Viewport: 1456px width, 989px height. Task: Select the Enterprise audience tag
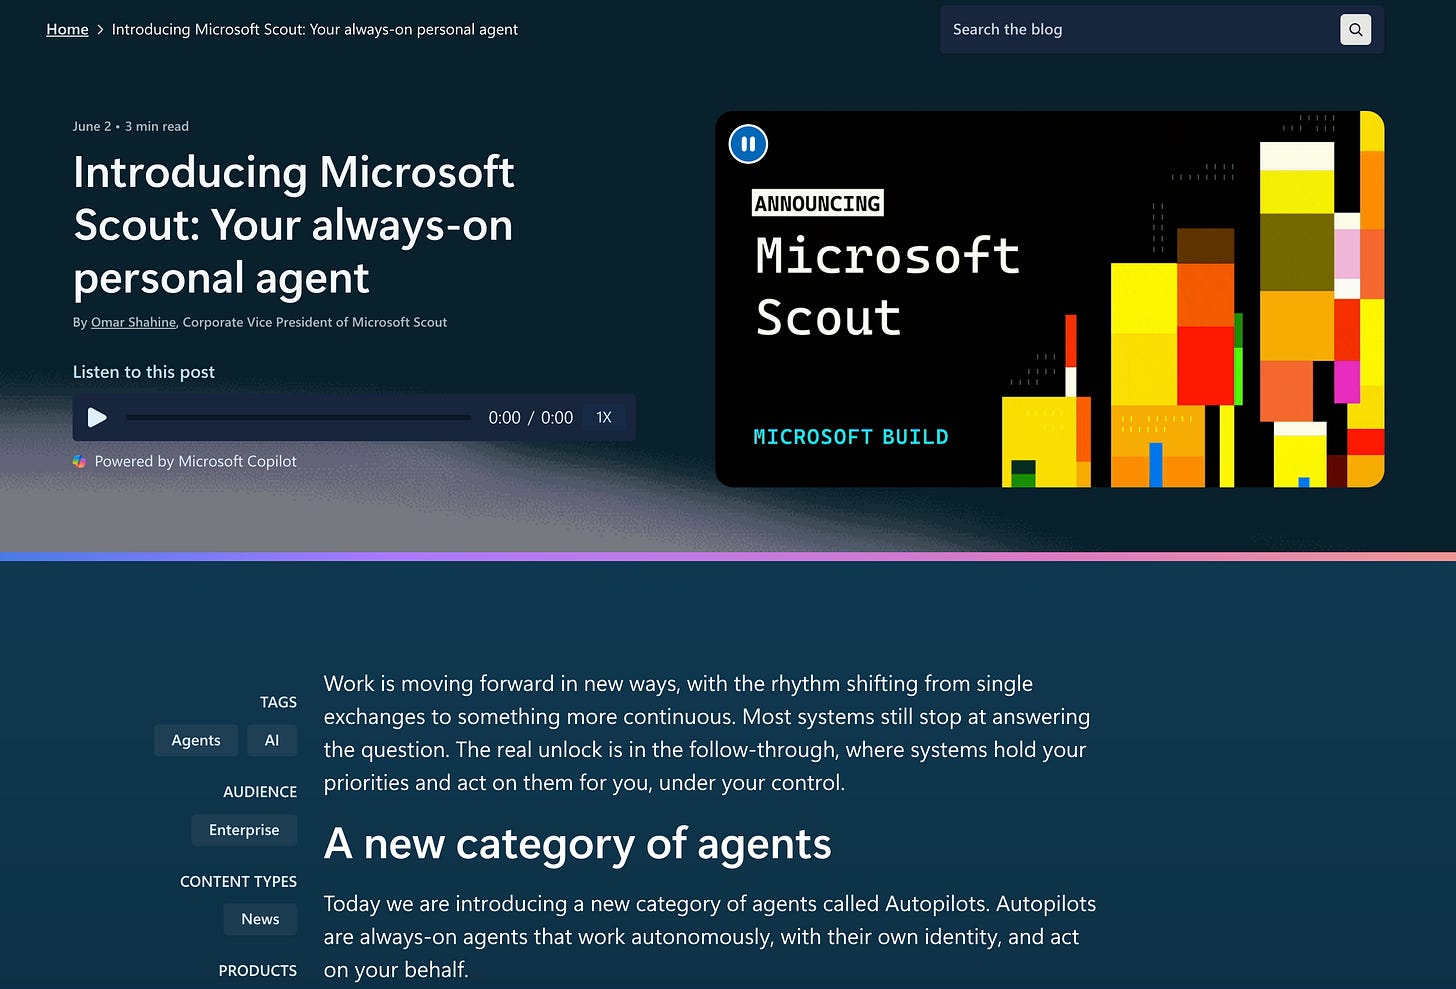244,830
